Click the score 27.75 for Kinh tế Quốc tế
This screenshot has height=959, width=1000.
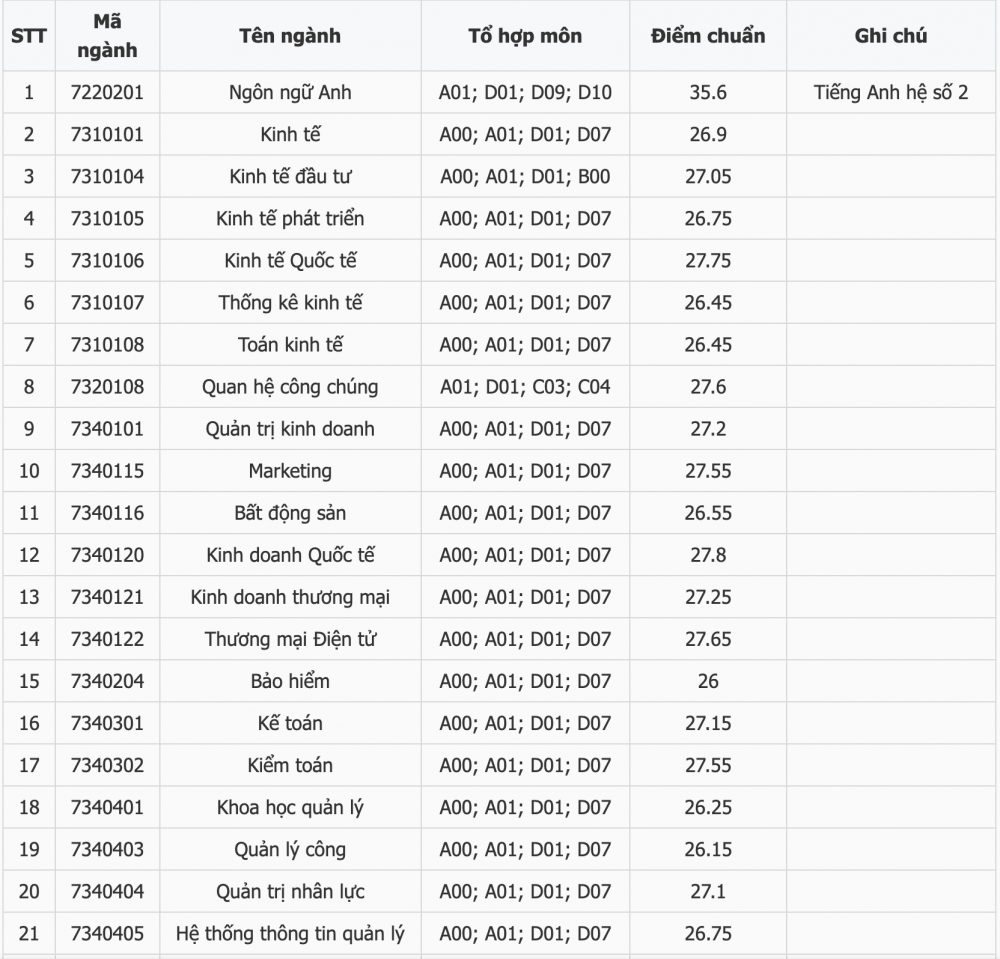point(708,261)
